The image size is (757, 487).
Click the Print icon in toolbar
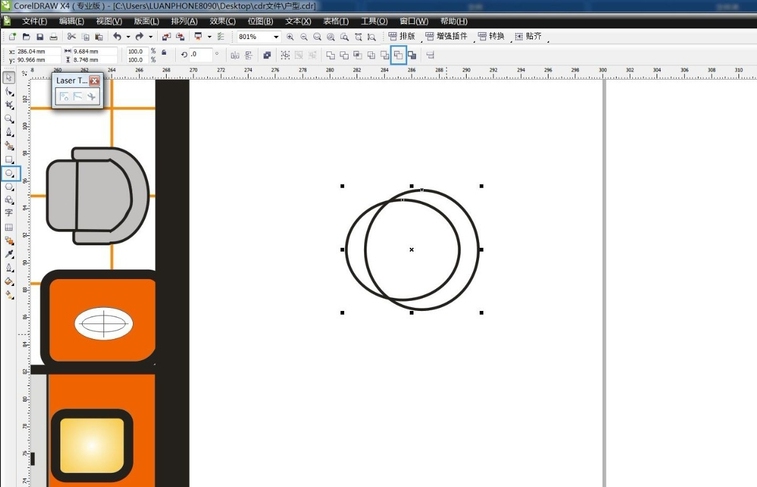pos(53,37)
